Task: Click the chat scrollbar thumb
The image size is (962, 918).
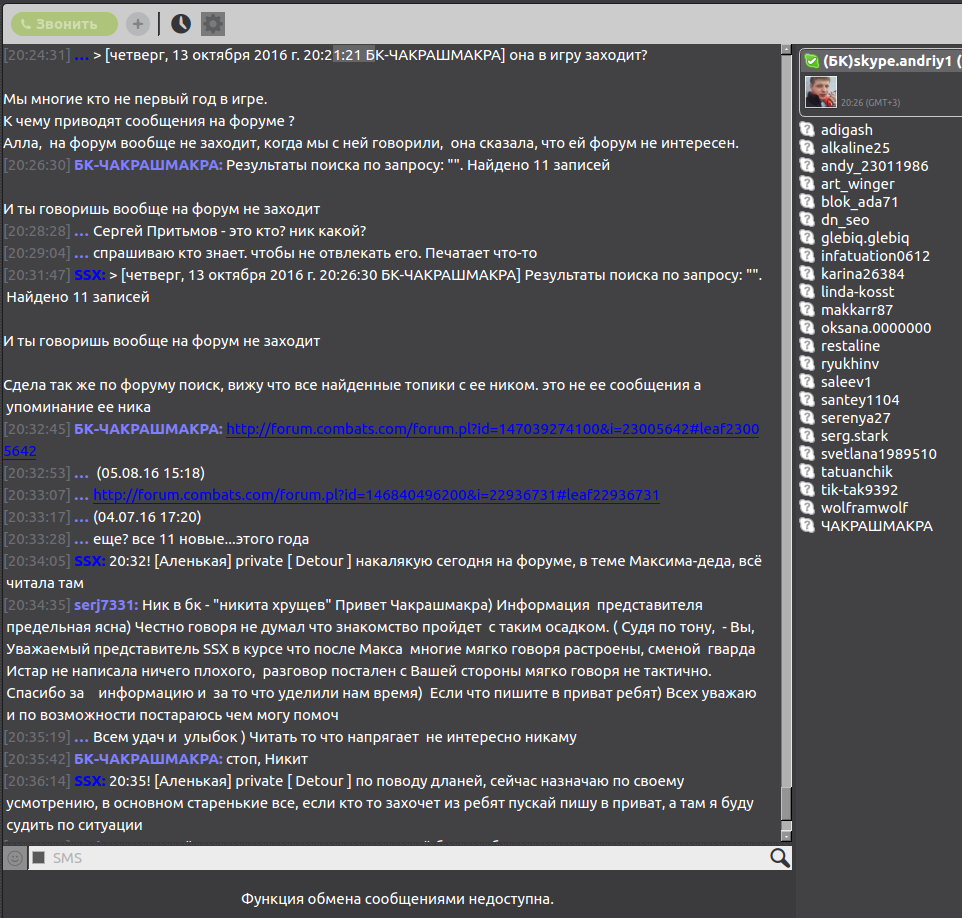Action: click(786, 803)
